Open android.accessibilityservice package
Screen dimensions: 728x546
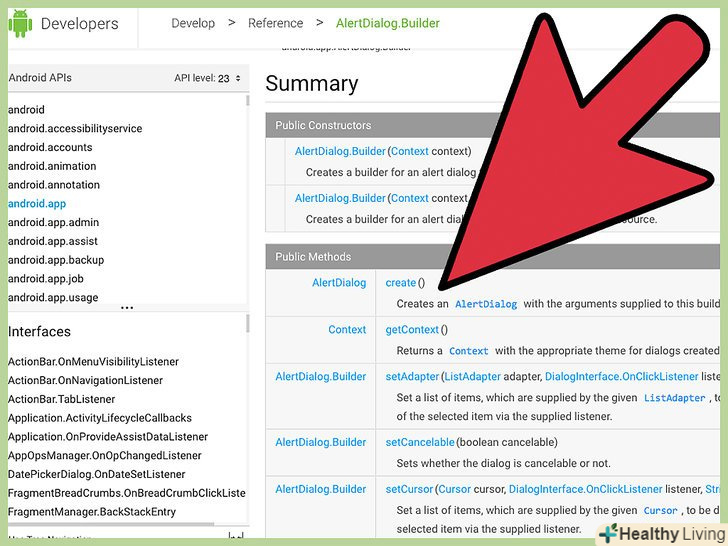(x=75, y=129)
